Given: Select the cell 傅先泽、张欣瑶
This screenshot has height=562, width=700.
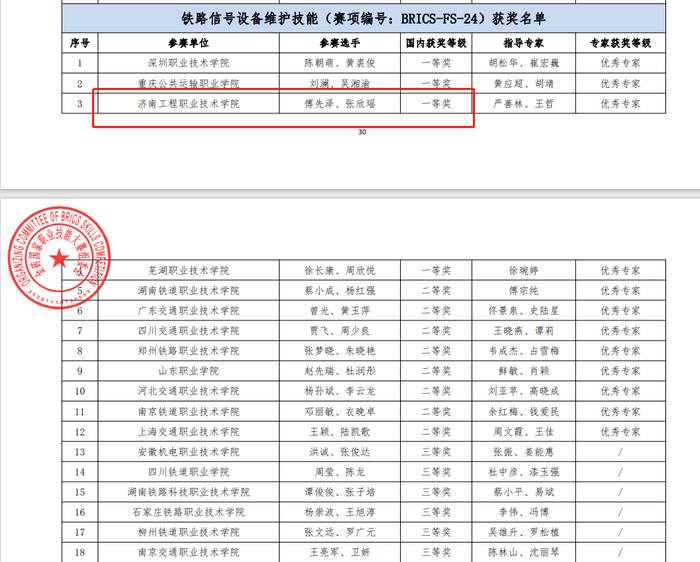Looking at the screenshot, I should [x=340, y=104].
